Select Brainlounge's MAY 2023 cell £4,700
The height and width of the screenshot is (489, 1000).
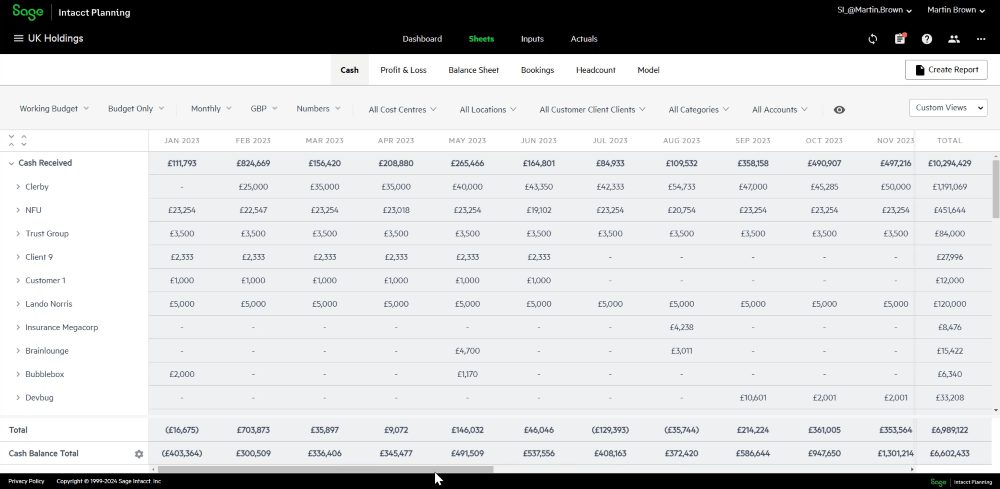pos(467,351)
